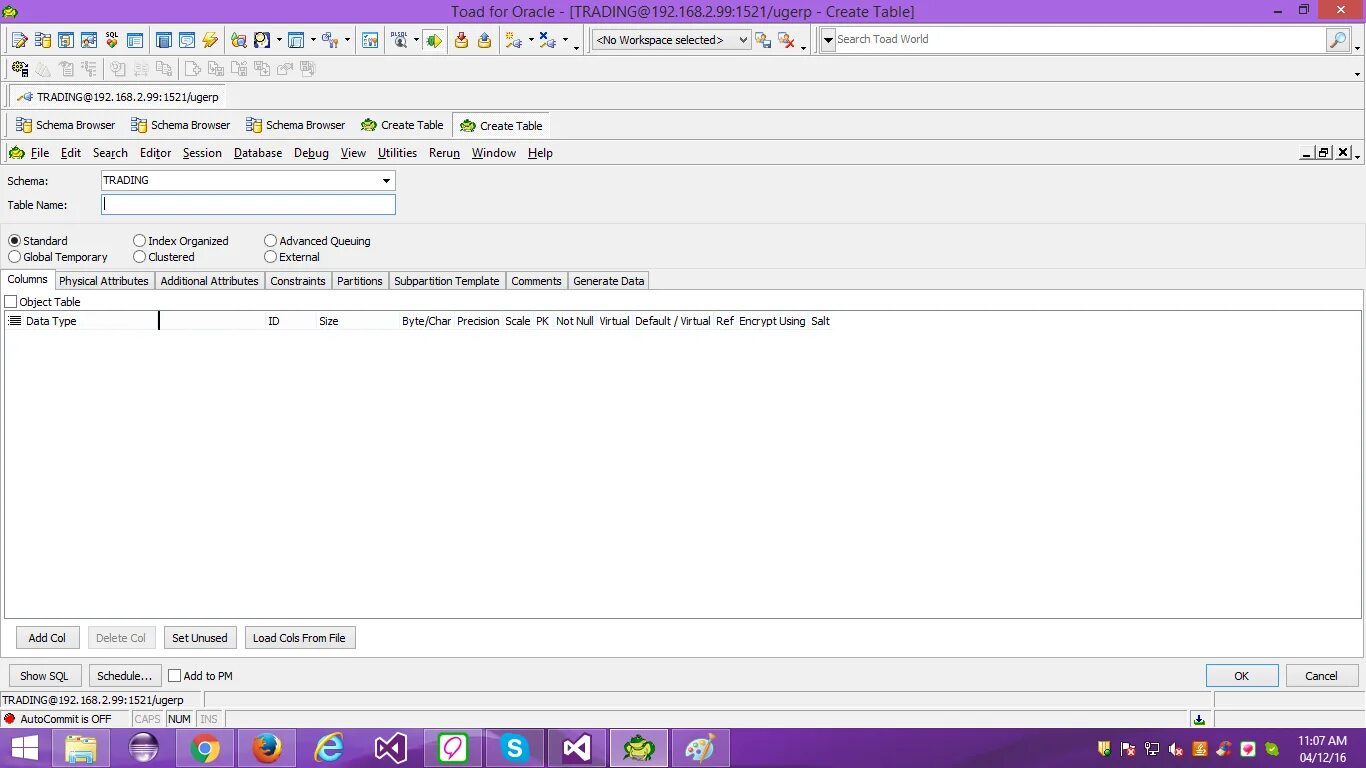Open Google Chrome from the taskbar
The height and width of the screenshot is (768, 1366).
[x=205, y=748]
